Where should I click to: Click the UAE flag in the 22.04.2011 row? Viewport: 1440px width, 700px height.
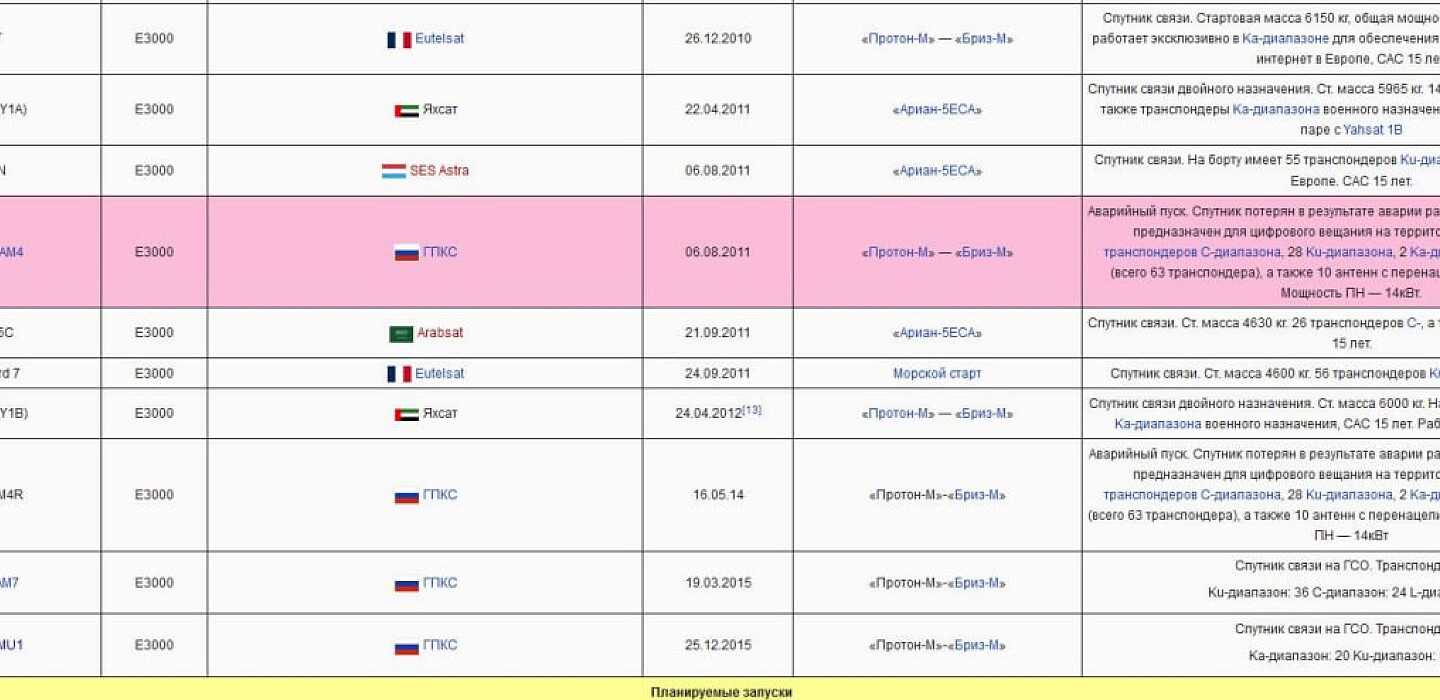click(x=406, y=111)
